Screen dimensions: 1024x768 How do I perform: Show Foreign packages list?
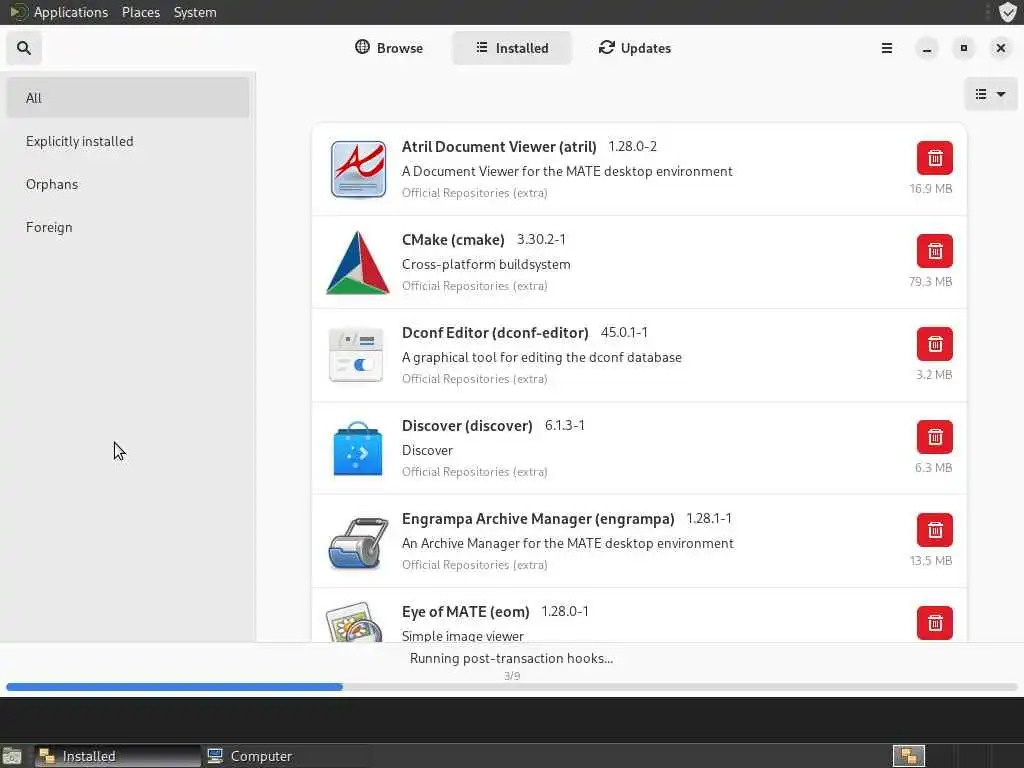(x=128, y=227)
